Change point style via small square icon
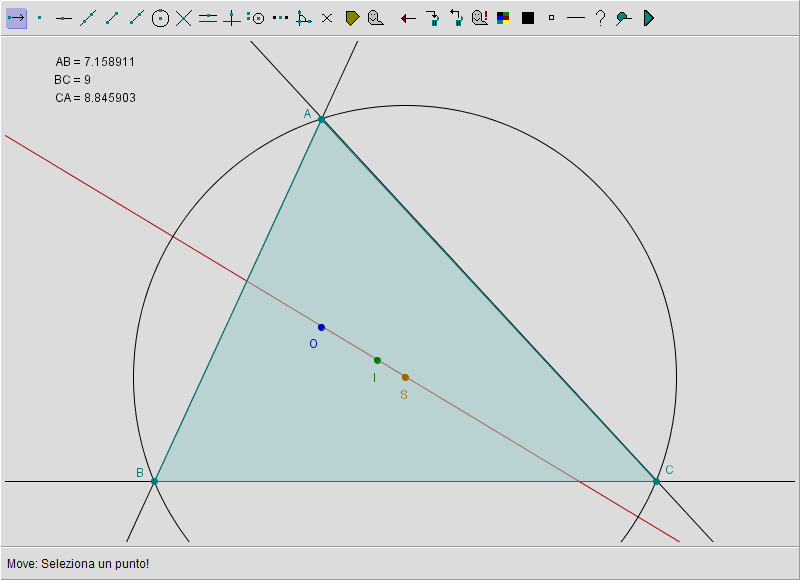 click(552, 18)
